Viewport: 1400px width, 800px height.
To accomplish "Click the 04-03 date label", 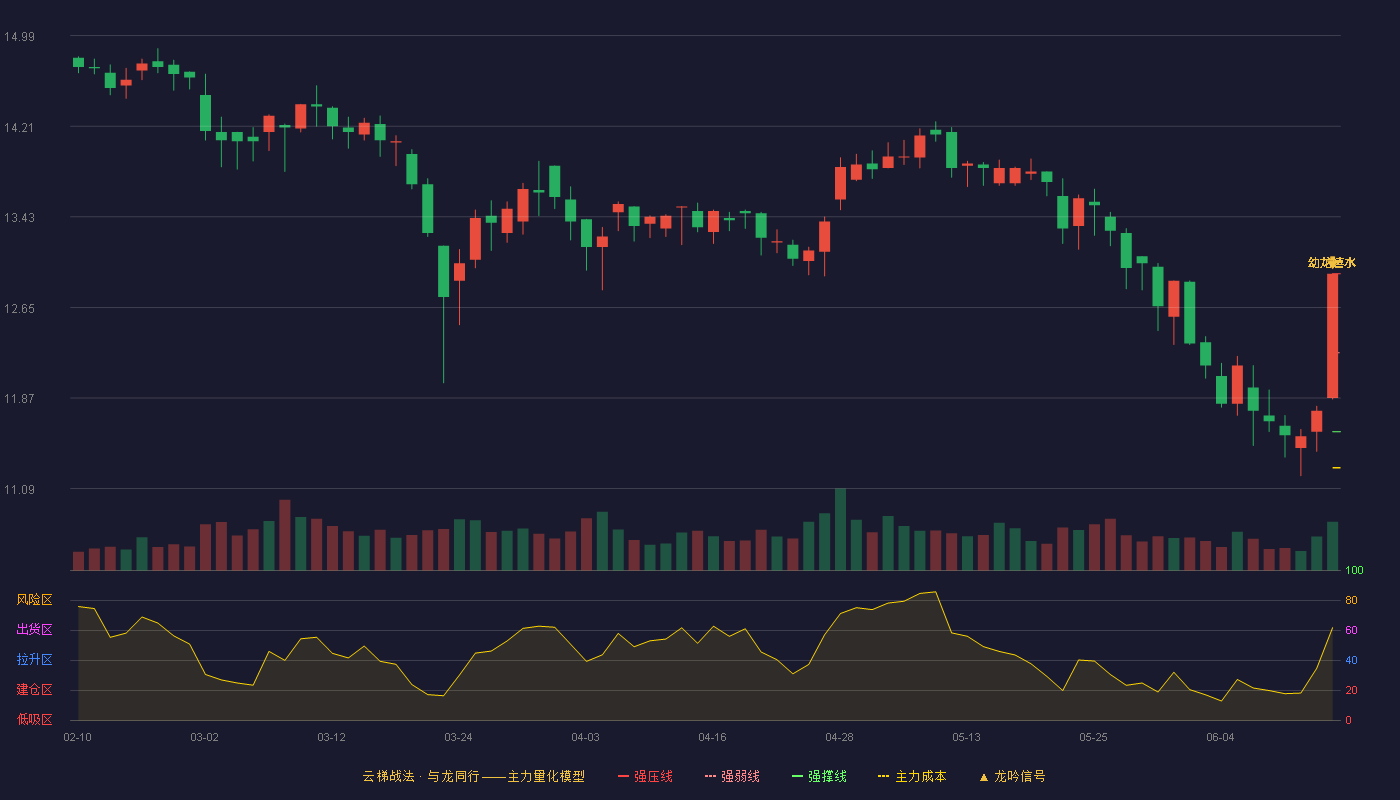I will click(x=585, y=737).
